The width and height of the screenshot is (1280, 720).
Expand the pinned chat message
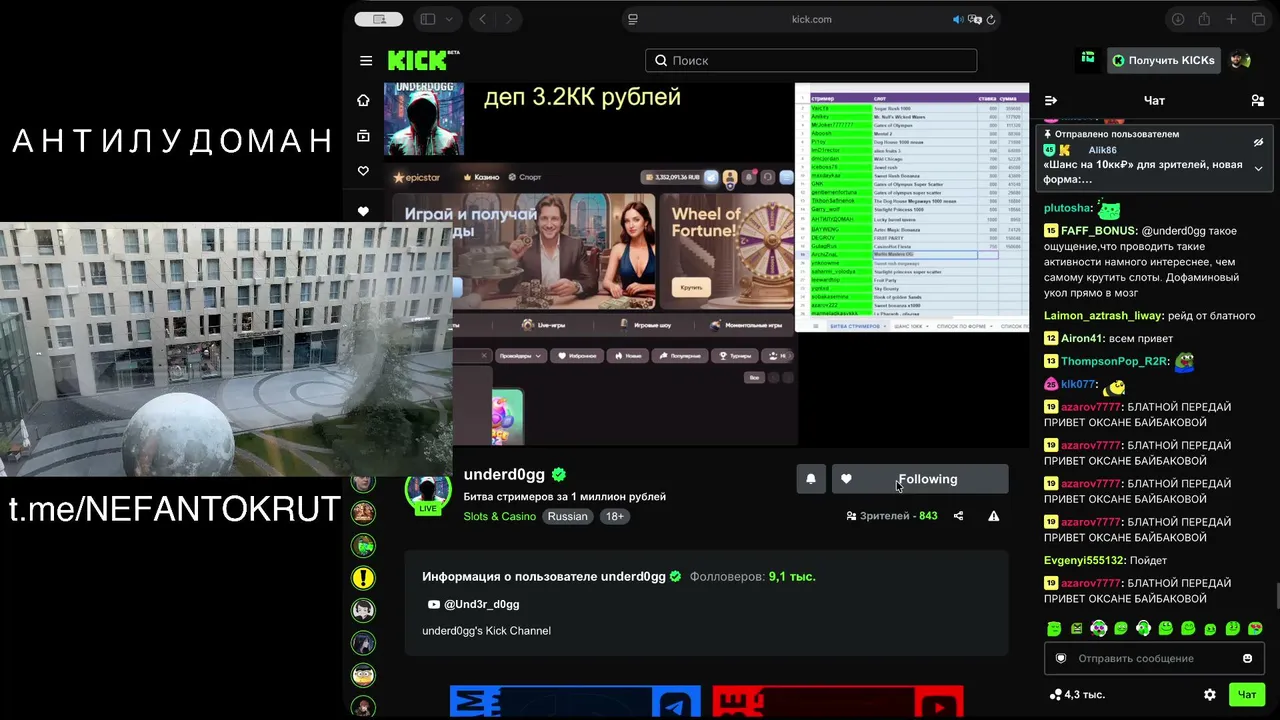tap(1258, 168)
